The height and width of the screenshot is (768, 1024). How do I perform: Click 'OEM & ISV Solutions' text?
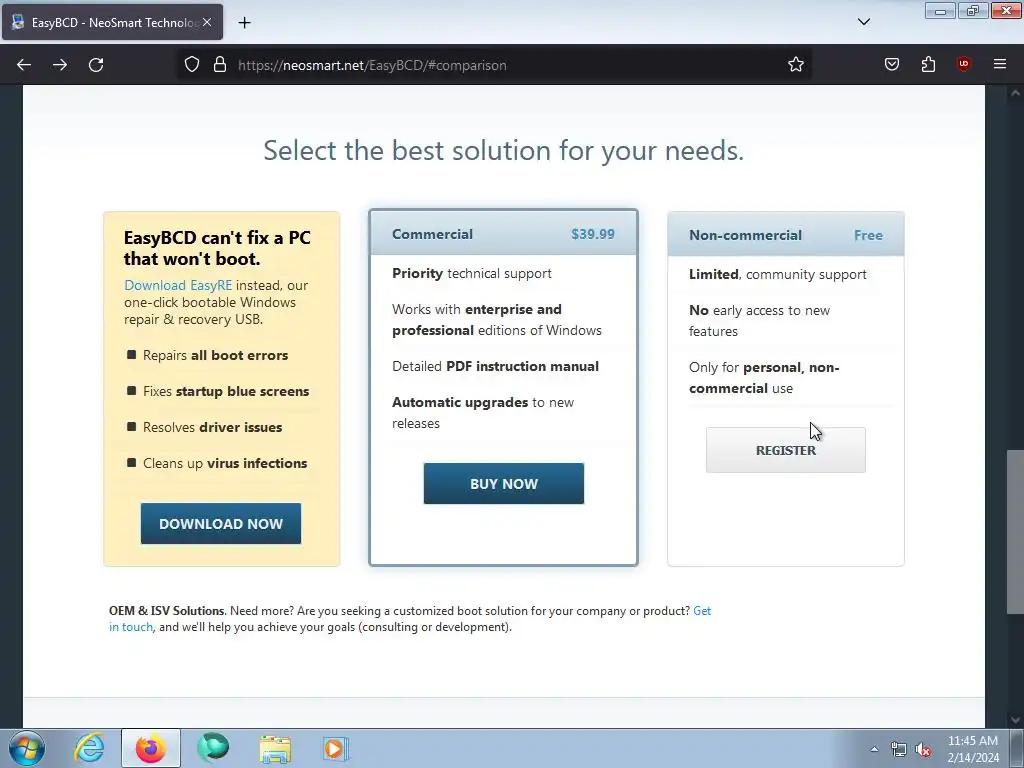[x=167, y=611]
